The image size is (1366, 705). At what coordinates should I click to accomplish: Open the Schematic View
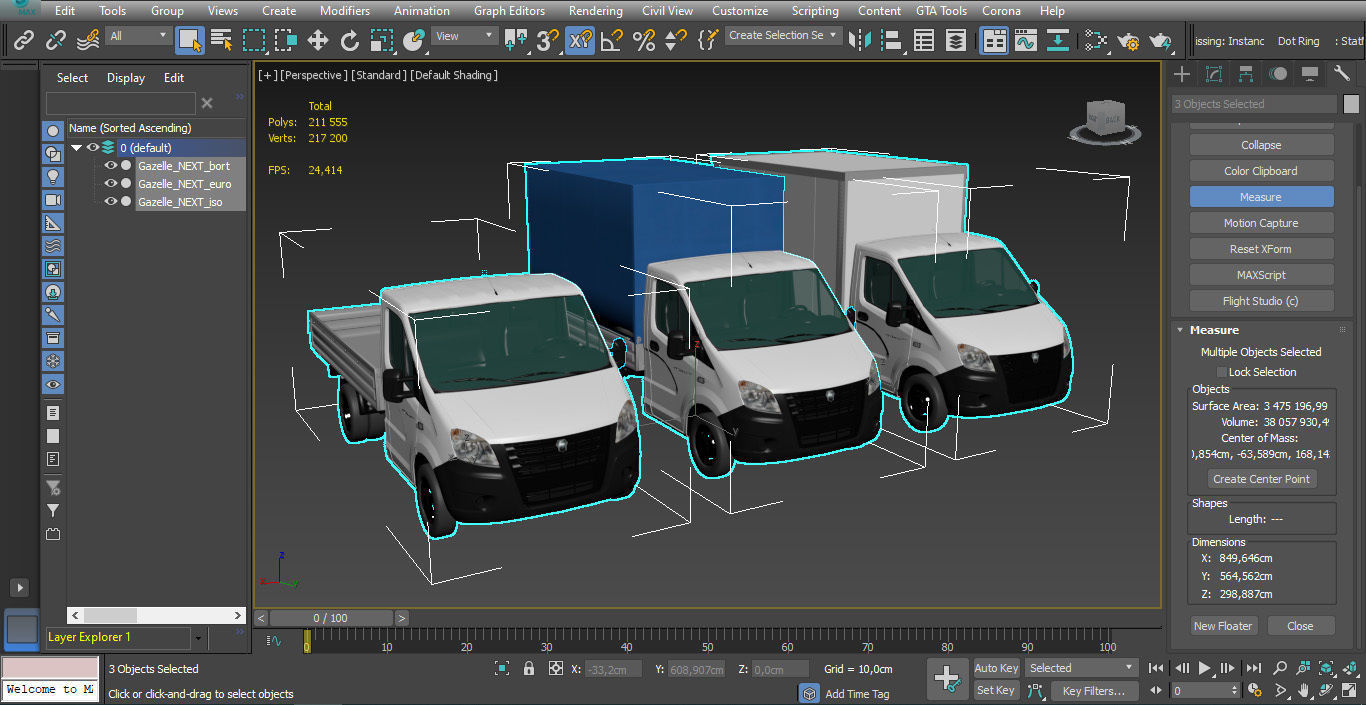pos(1057,40)
